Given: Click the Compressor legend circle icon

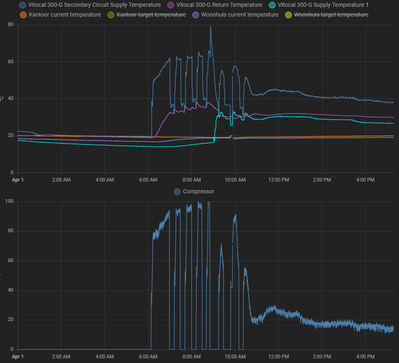Looking at the screenshot, I should click(x=177, y=192).
